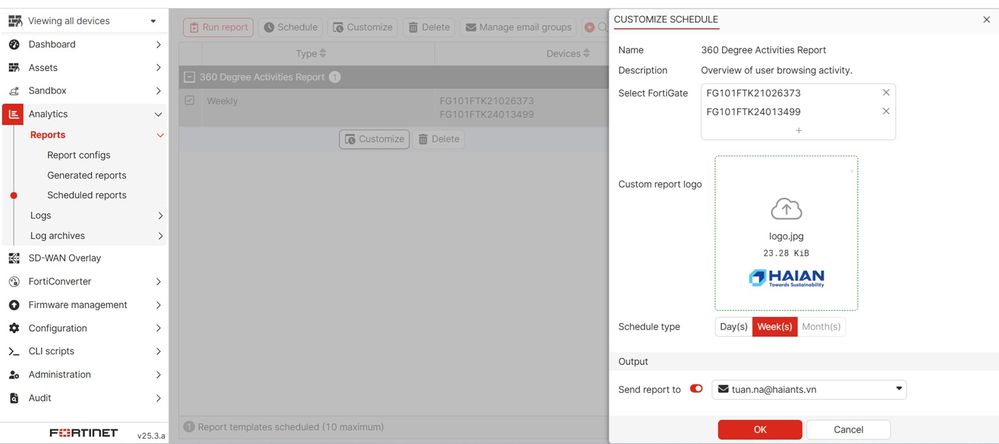Open the Viewing all devices dropdown
The height and width of the screenshot is (444, 999).
coord(84,21)
